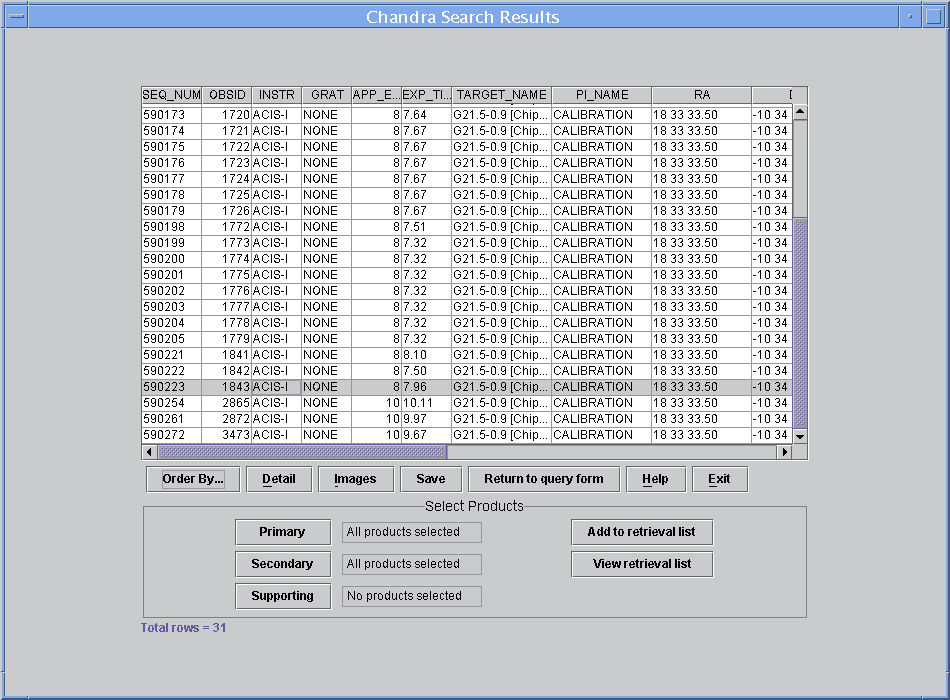950x700 pixels.
Task: Click OBSID cell 1842
Action: [227, 371]
